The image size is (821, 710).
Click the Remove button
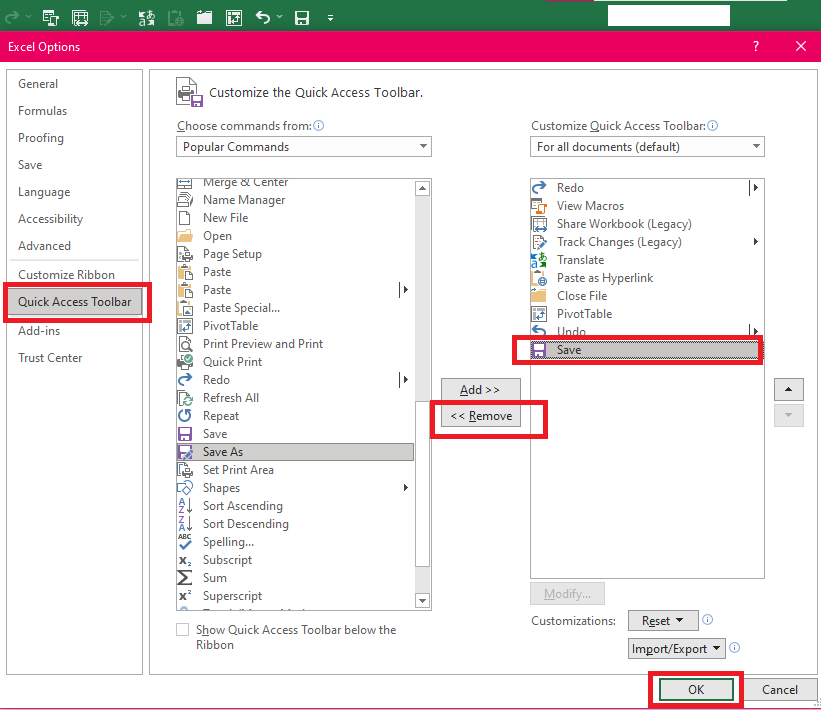[x=481, y=416]
